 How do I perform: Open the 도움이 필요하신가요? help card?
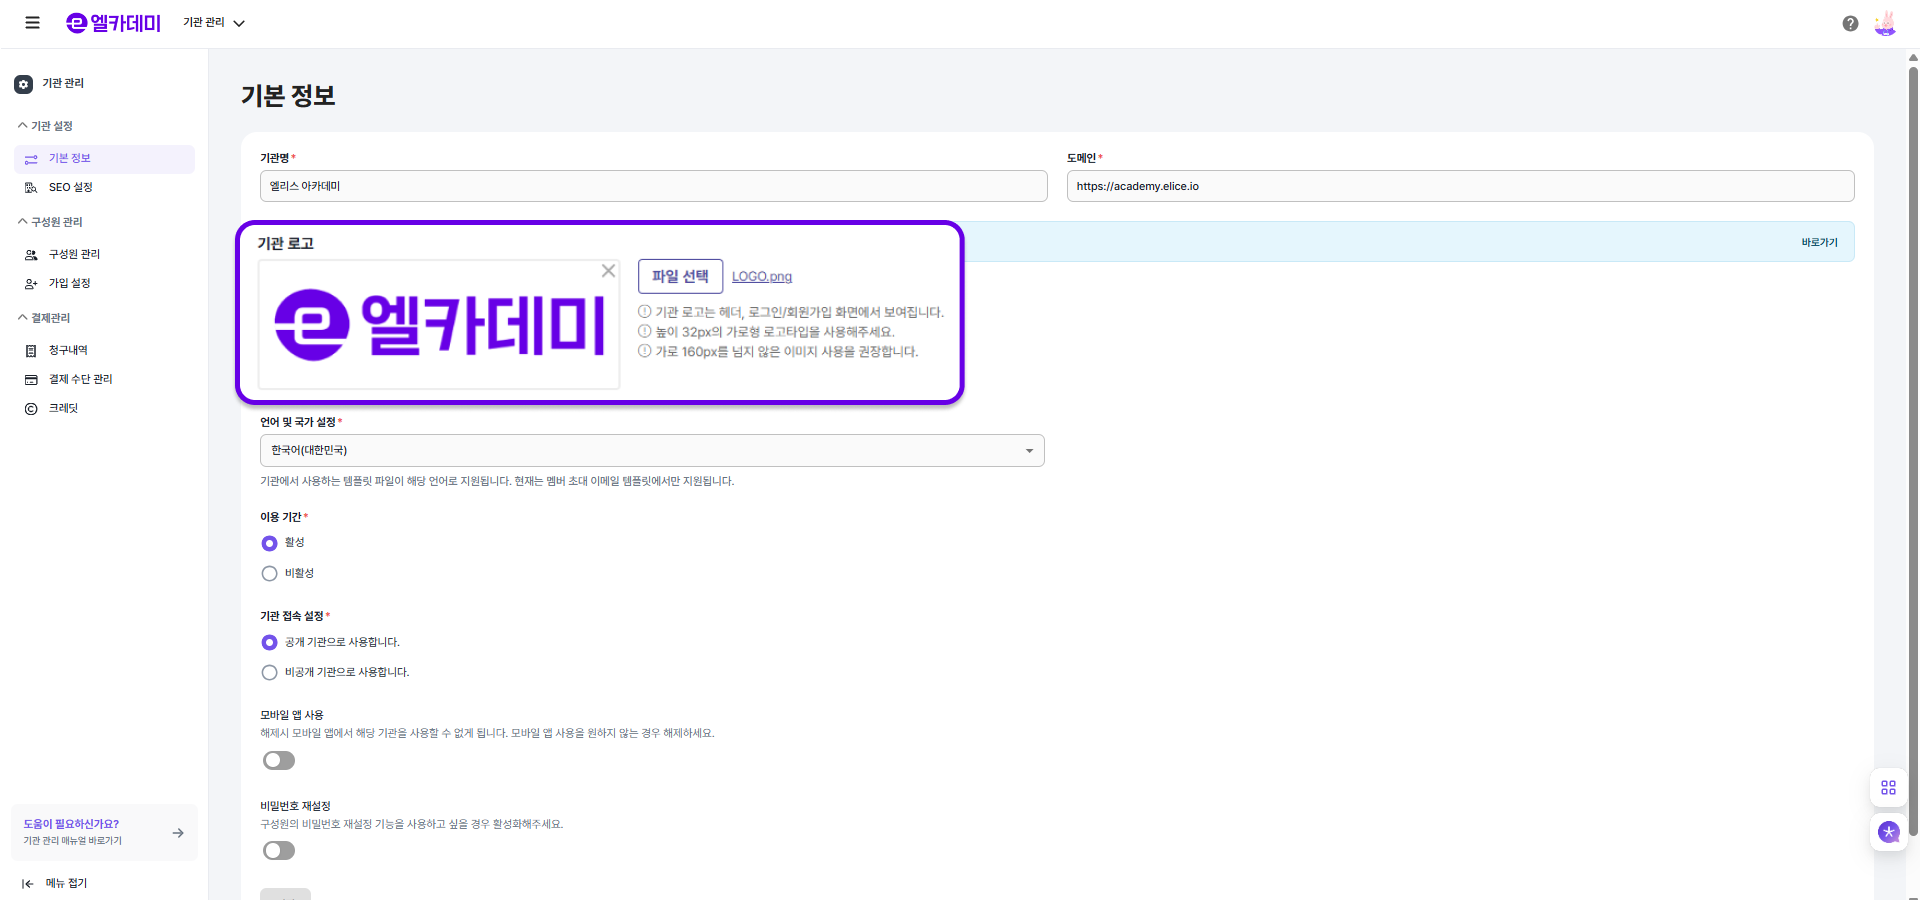point(104,832)
